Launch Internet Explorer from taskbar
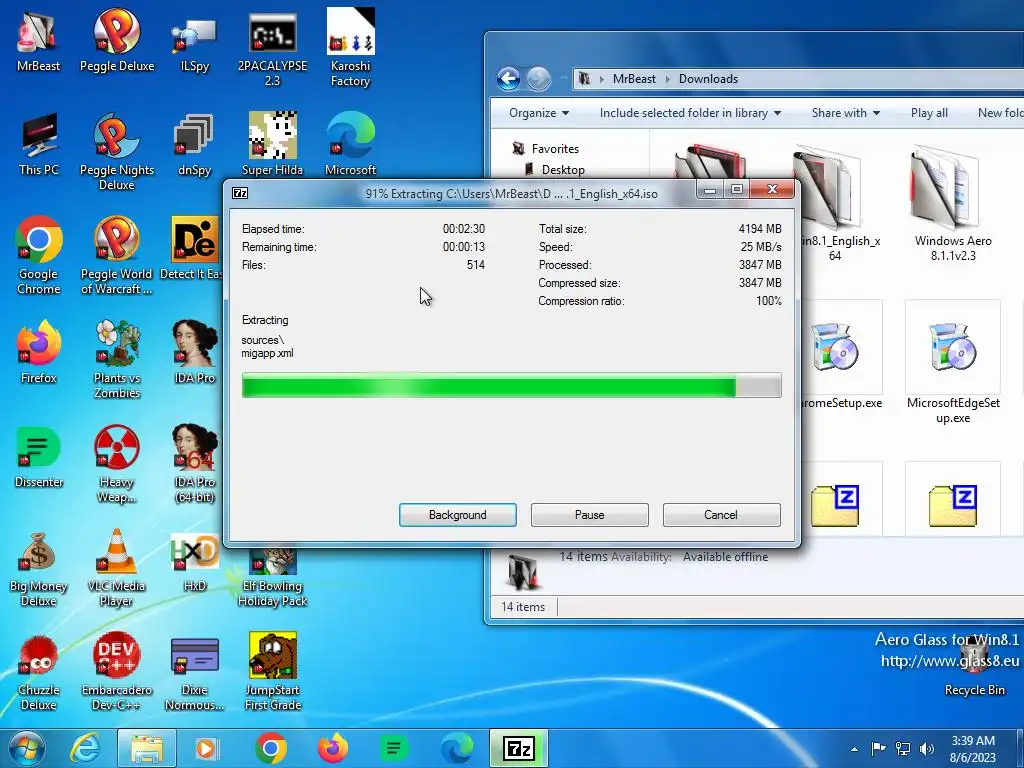The image size is (1024, 768). pos(86,748)
